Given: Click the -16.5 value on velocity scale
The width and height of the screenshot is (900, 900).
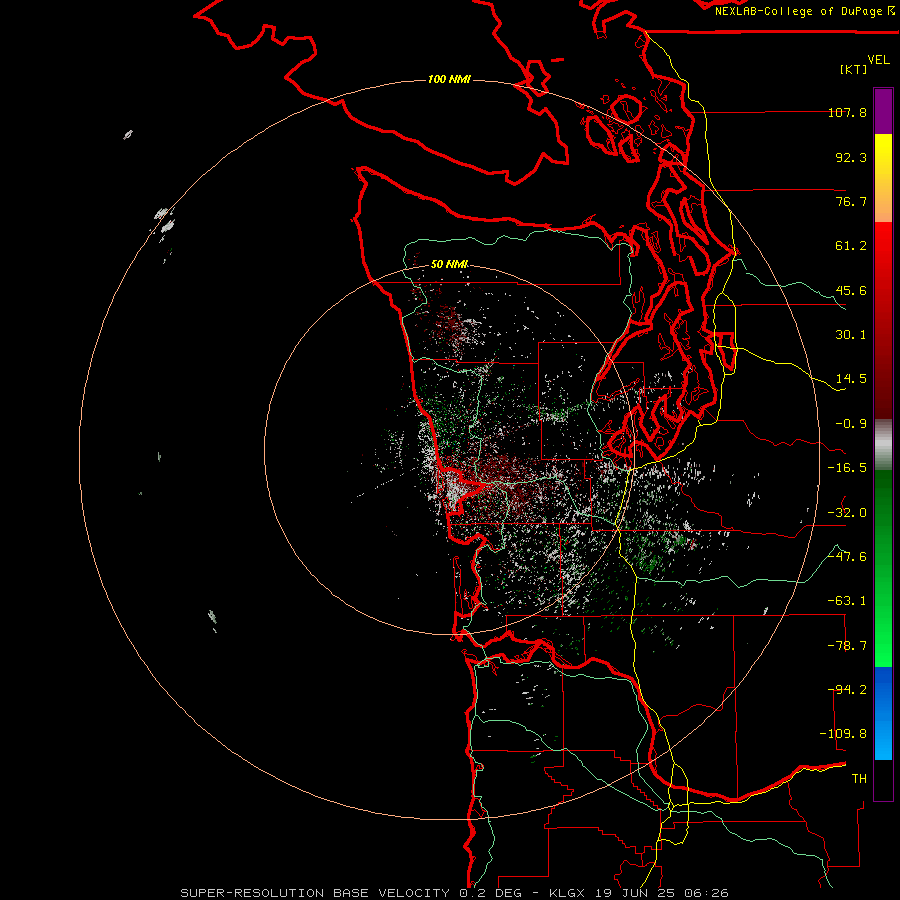Looking at the screenshot, I should (x=847, y=468).
